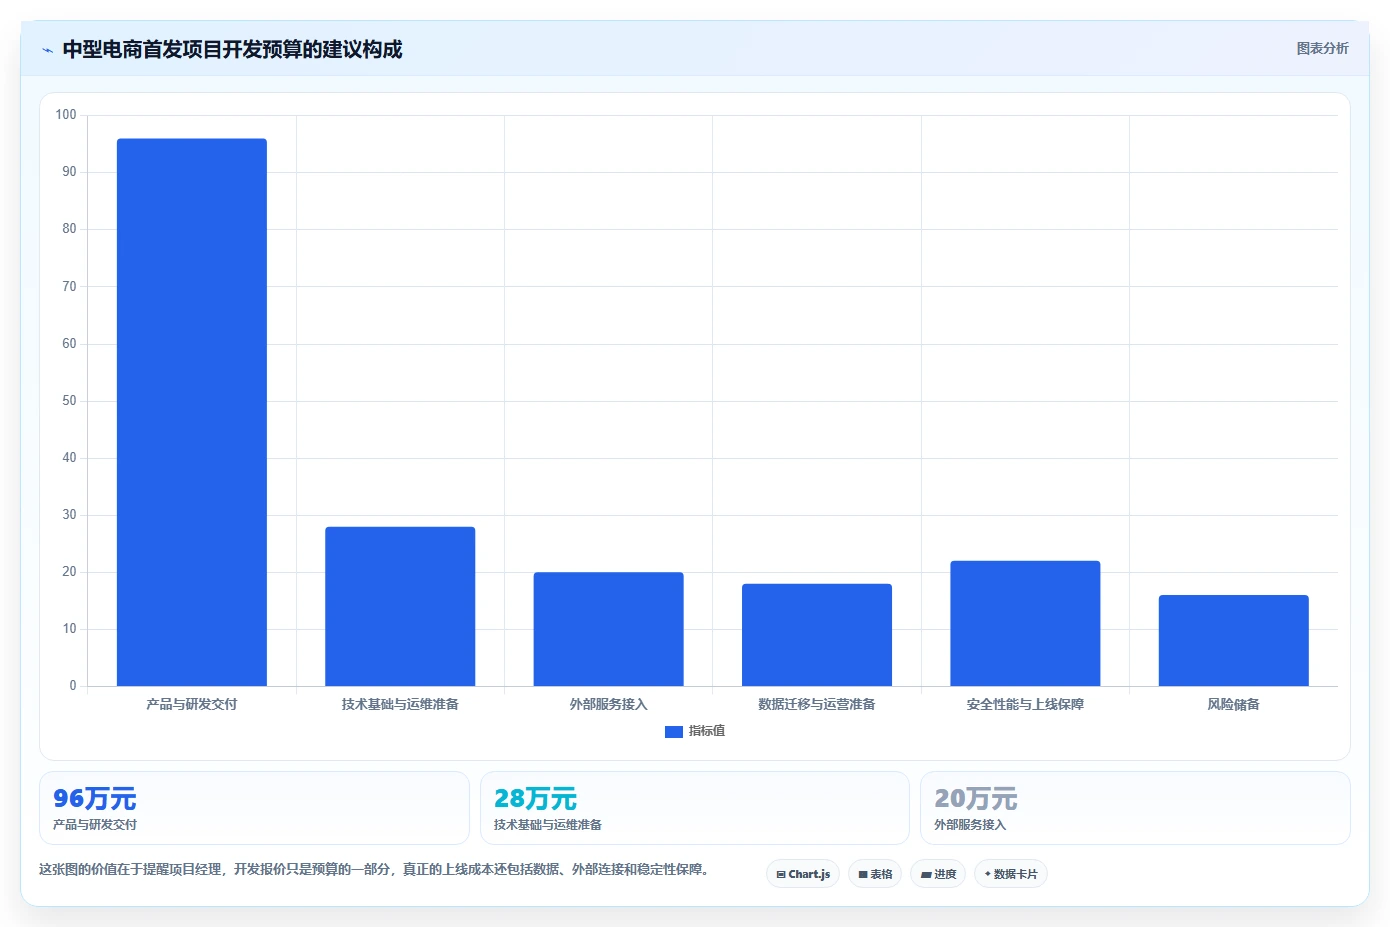
Task: Click the chart title 中型电商首发项目开发预算的建议构成
Action: tap(232, 49)
